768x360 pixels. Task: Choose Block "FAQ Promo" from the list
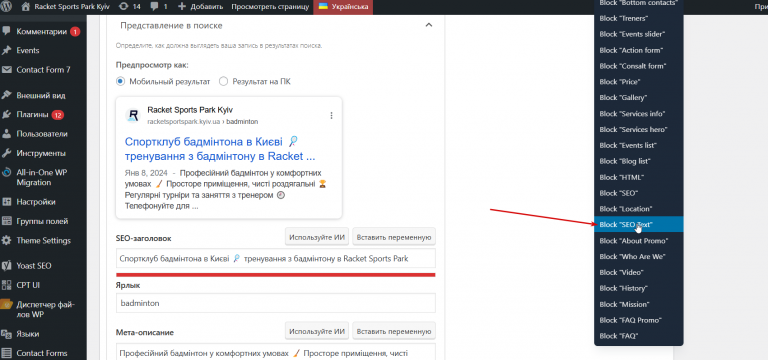(x=639, y=320)
